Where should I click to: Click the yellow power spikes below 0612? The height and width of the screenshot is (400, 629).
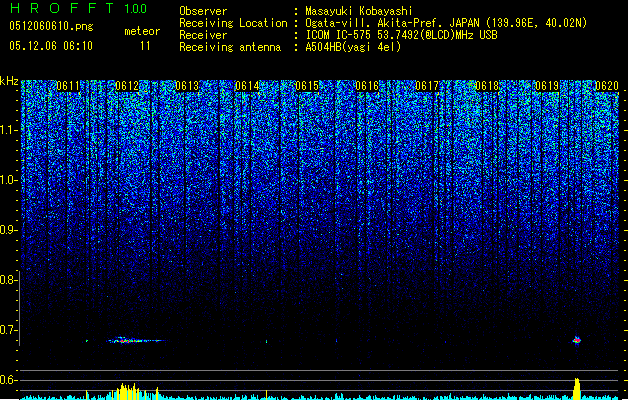tap(128, 392)
